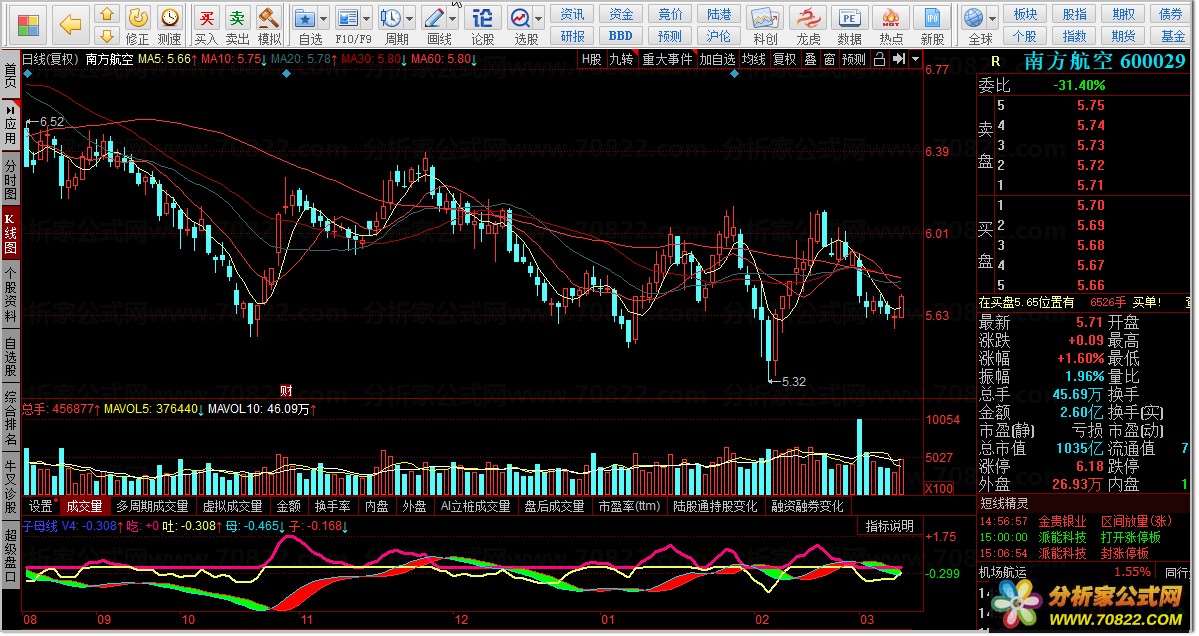
Task: Open the chart header dropdown triangle
Action: coord(915,59)
